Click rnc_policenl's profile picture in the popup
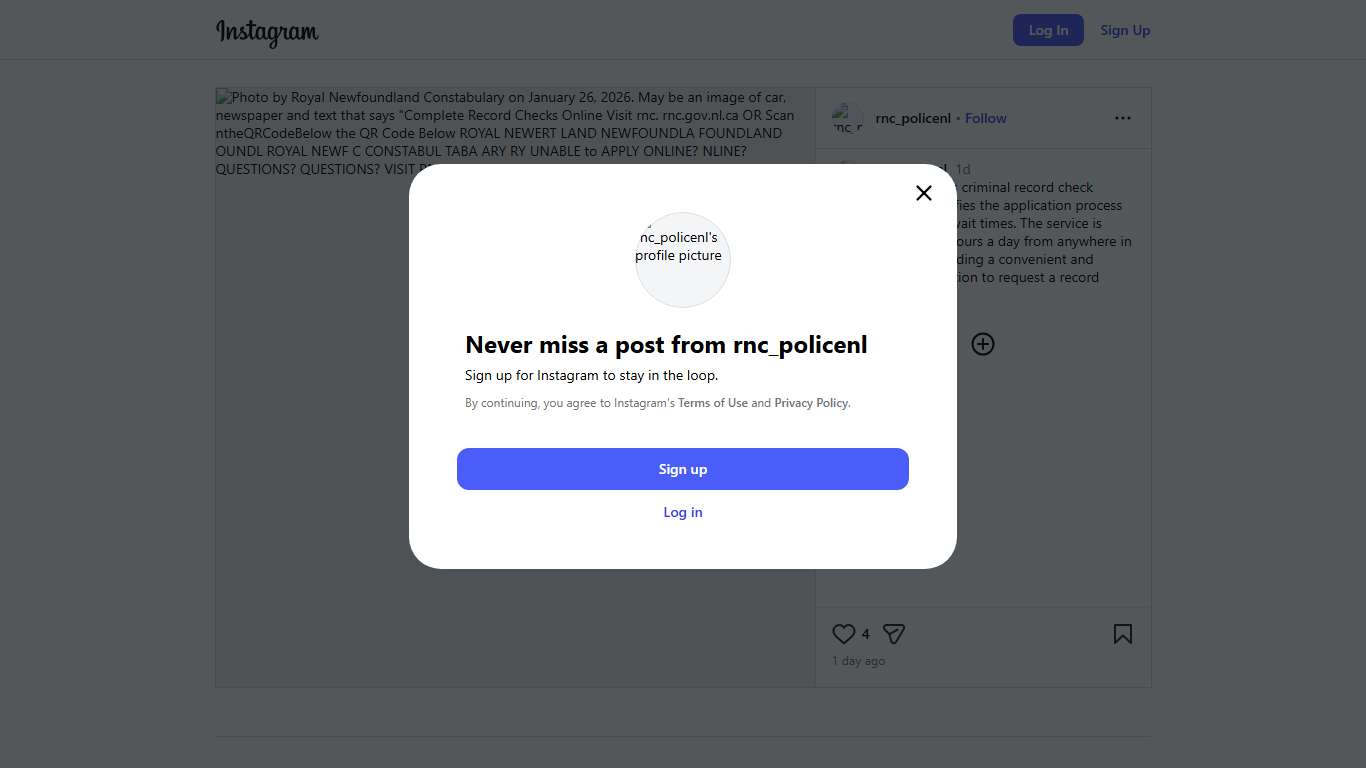Screen dimensions: 1366x768 (683, 259)
